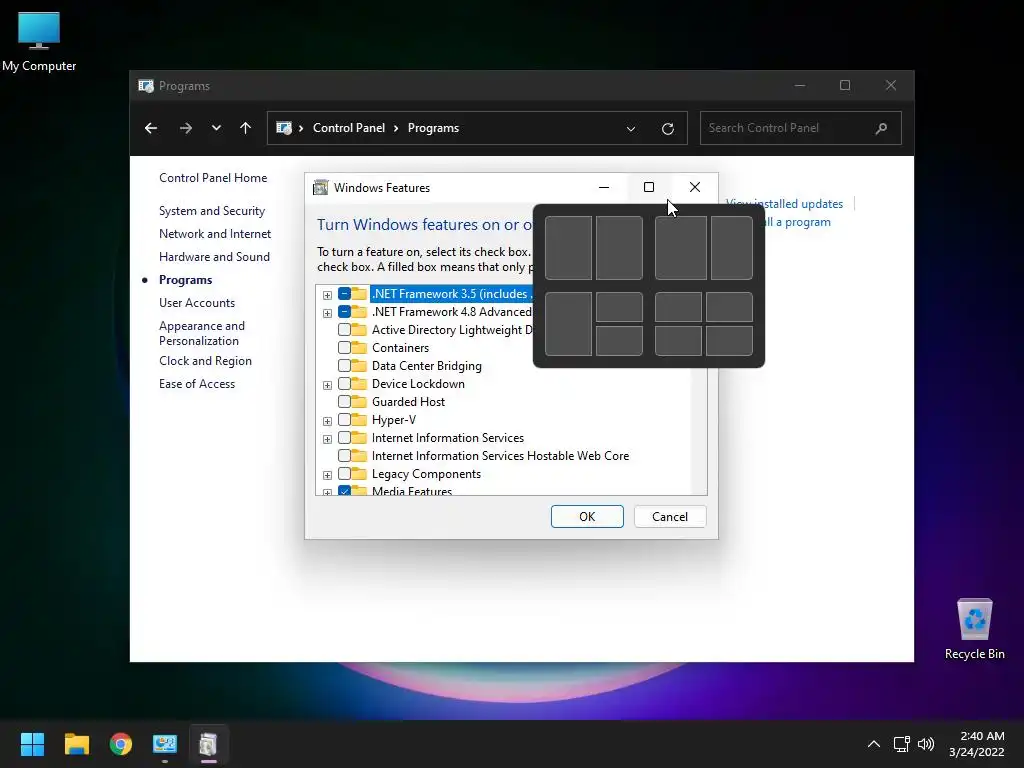Open the Windows Start menu
The image size is (1024, 768).
pos(32,744)
